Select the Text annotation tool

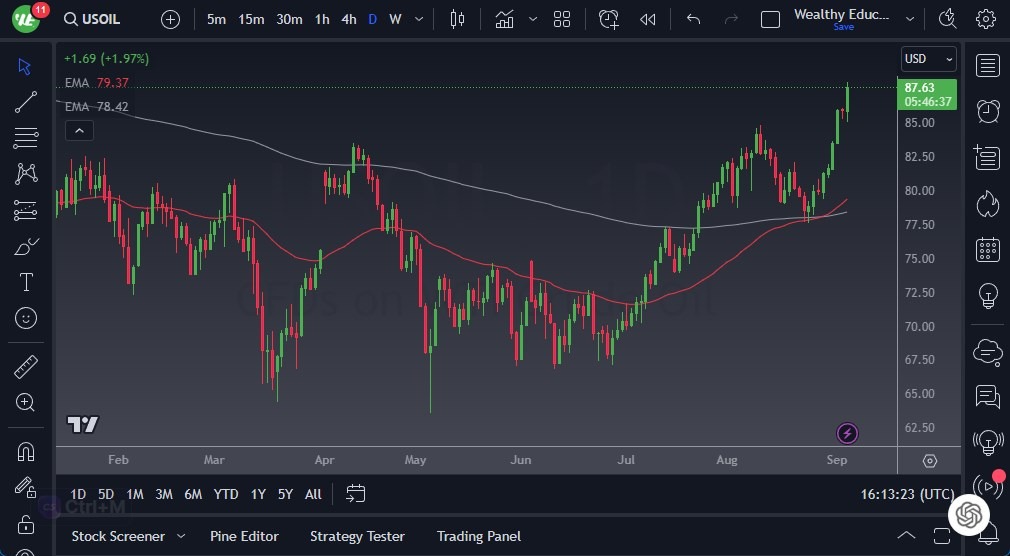(26, 282)
